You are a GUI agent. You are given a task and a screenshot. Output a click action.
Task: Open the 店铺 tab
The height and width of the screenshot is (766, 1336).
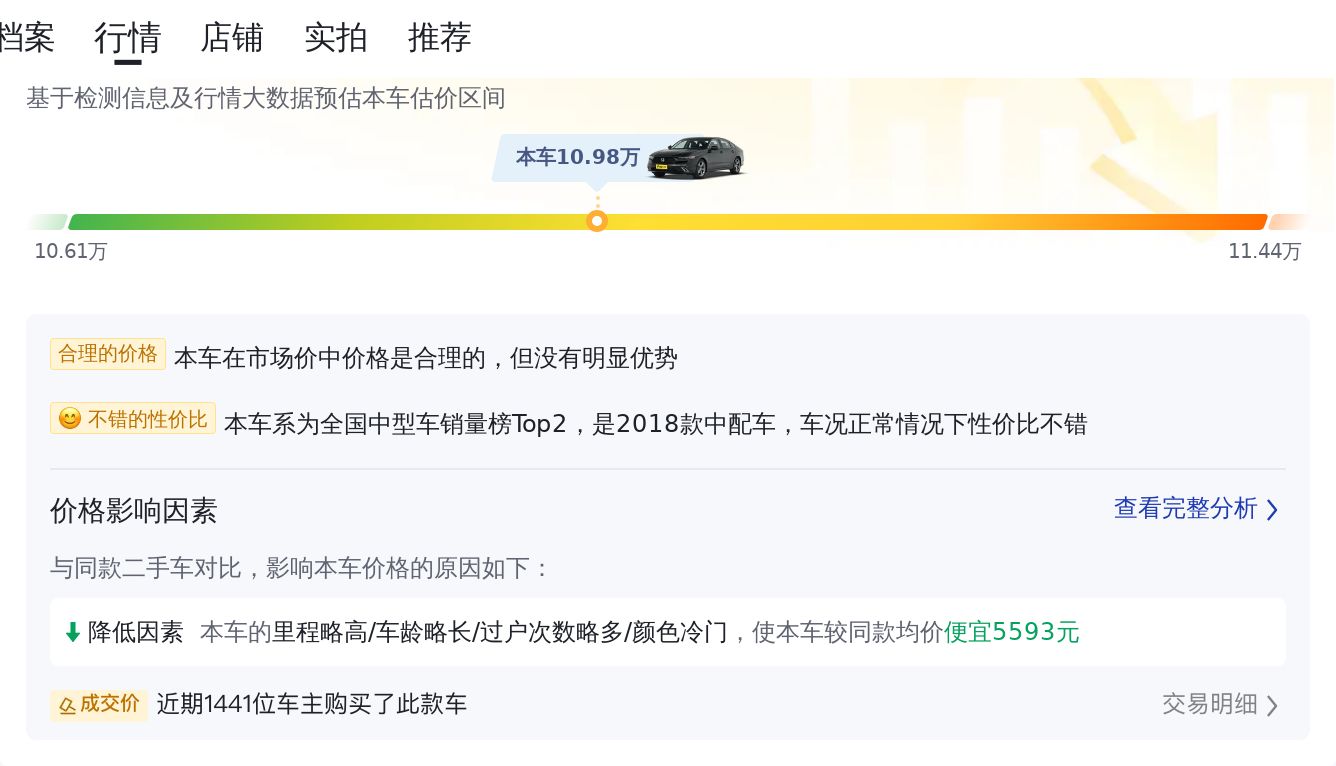coord(231,38)
